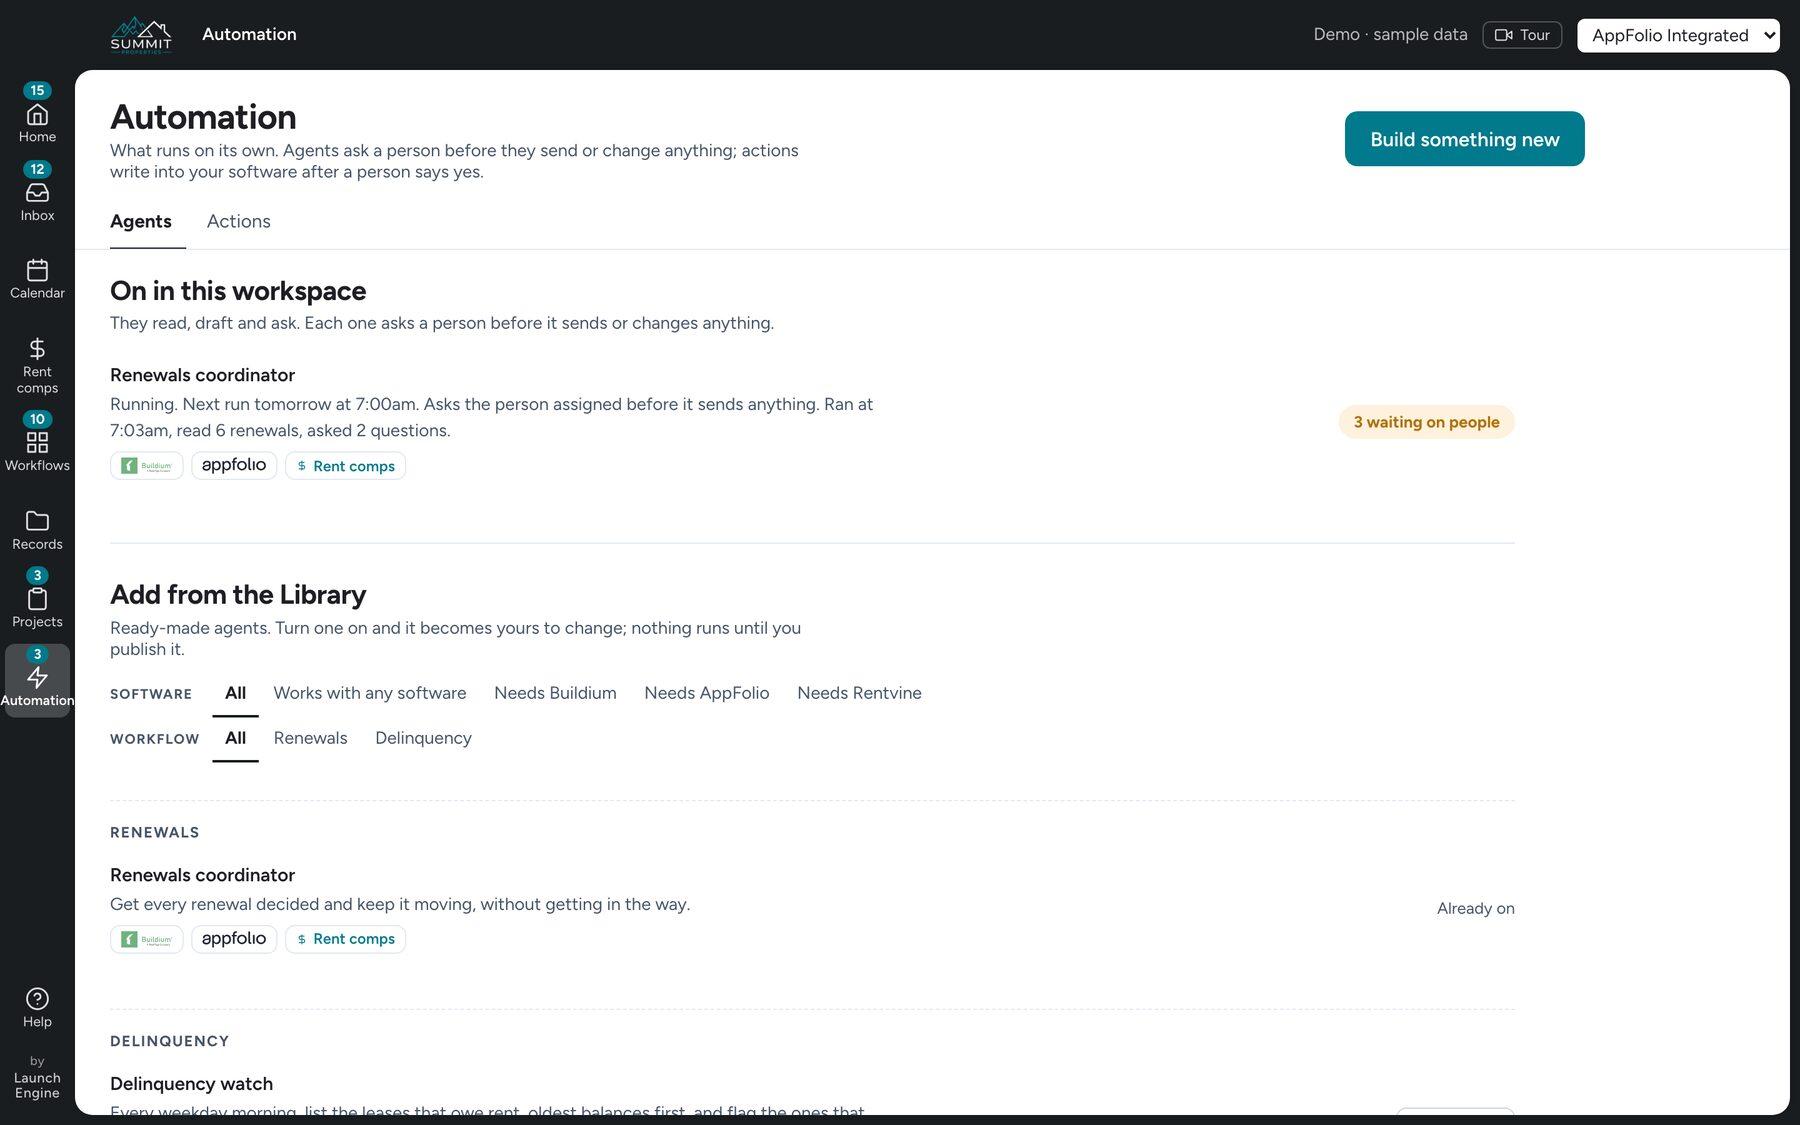
Task: Click Rent comps chip in Library Renewals coordinator
Action: pos(345,939)
